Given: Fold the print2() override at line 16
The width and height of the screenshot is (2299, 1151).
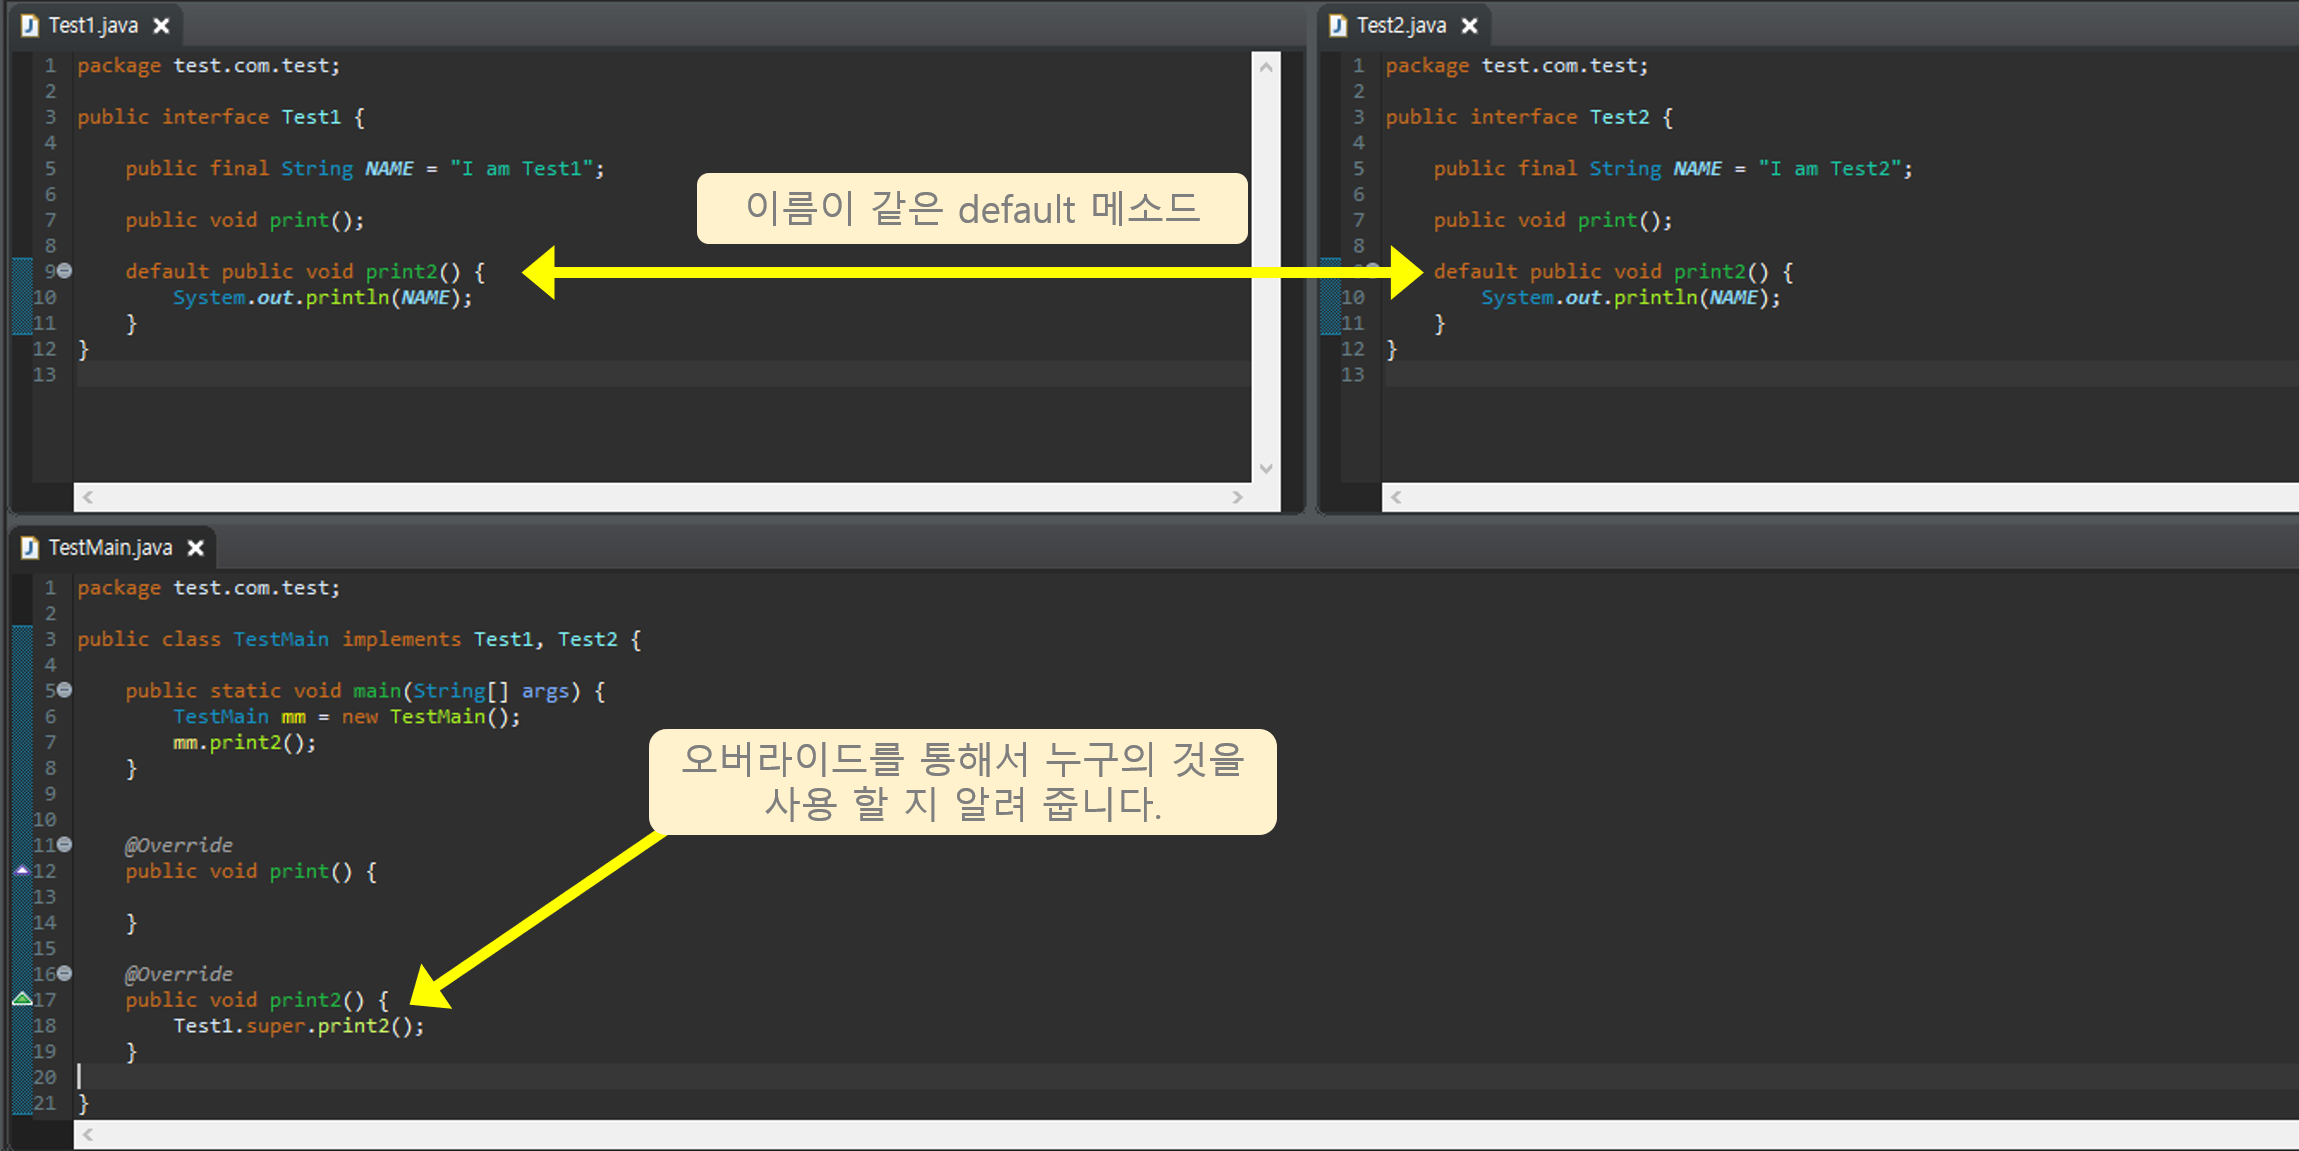Looking at the screenshot, I should coord(65,973).
